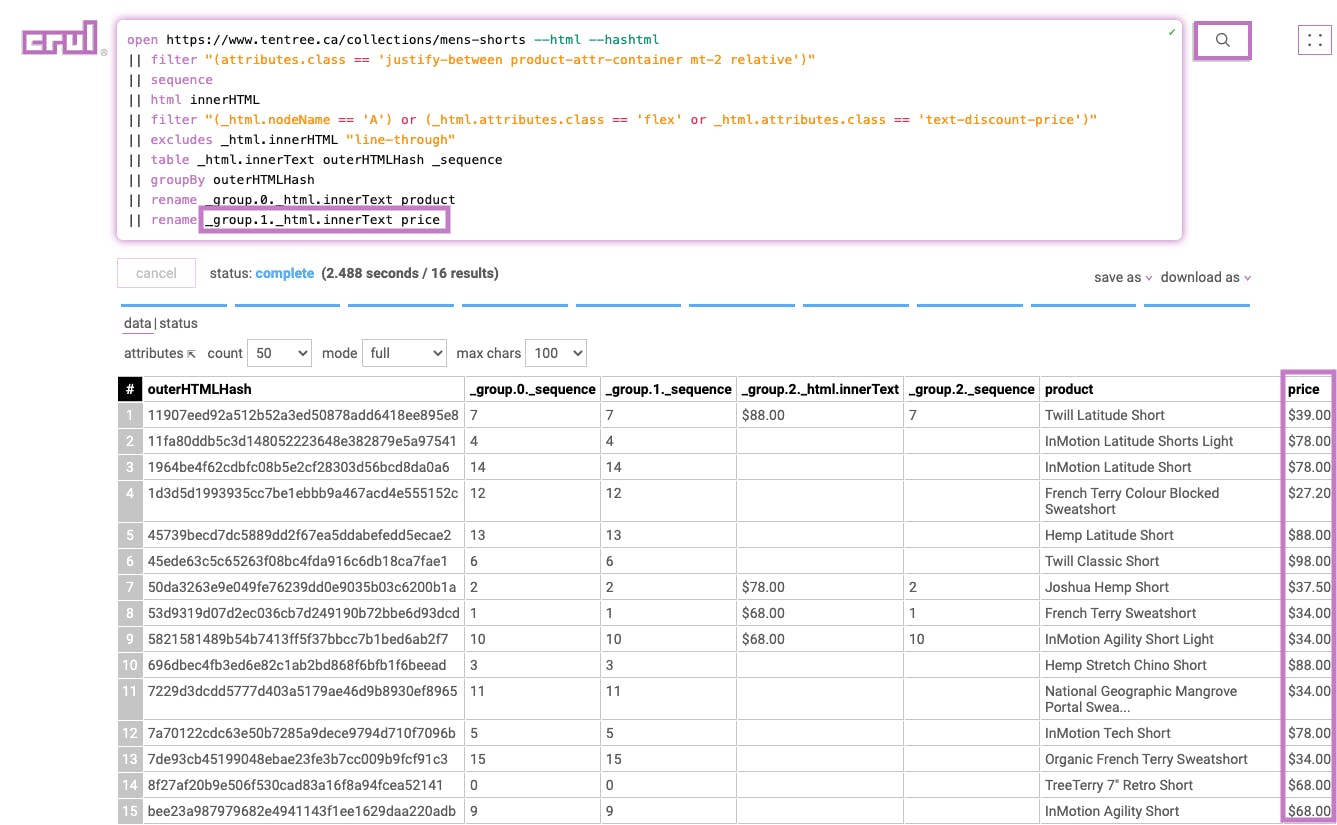
Task: Click the crul logo
Action: point(61,40)
